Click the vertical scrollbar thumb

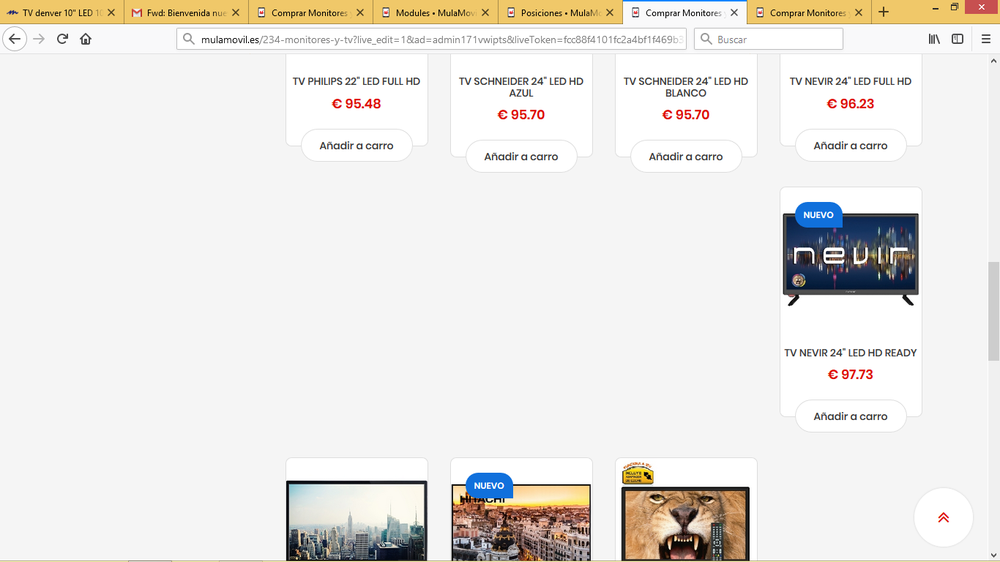993,311
